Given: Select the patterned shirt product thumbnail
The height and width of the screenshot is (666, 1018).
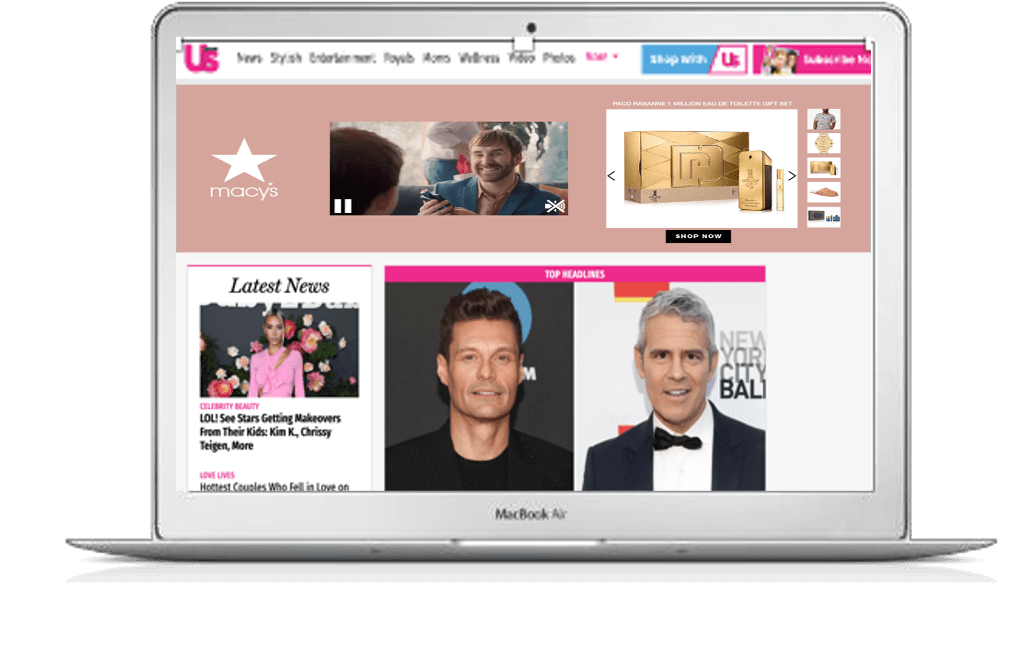Looking at the screenshot, I should (x=824, y=120).
